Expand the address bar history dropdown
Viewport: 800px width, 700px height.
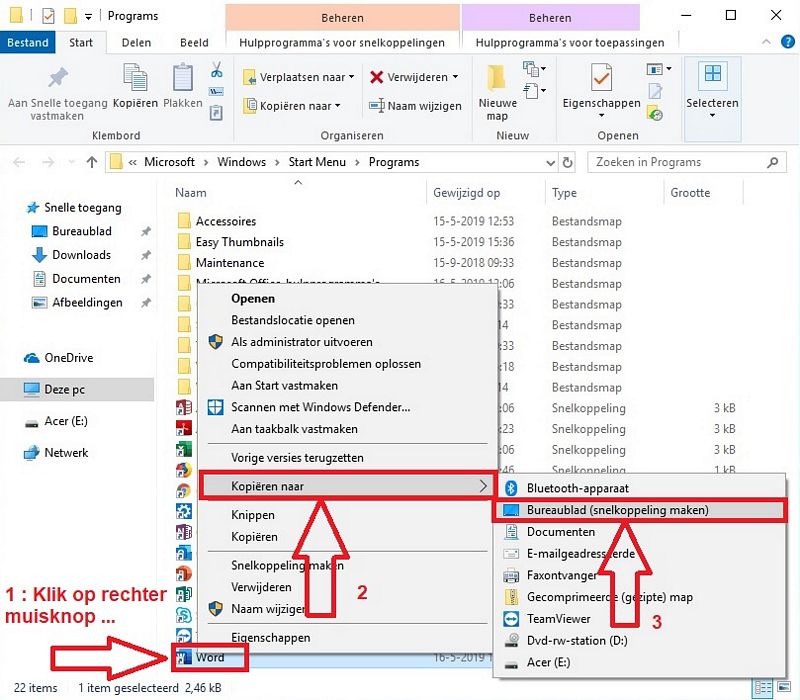pyautogui.click(x=551, y=163)
